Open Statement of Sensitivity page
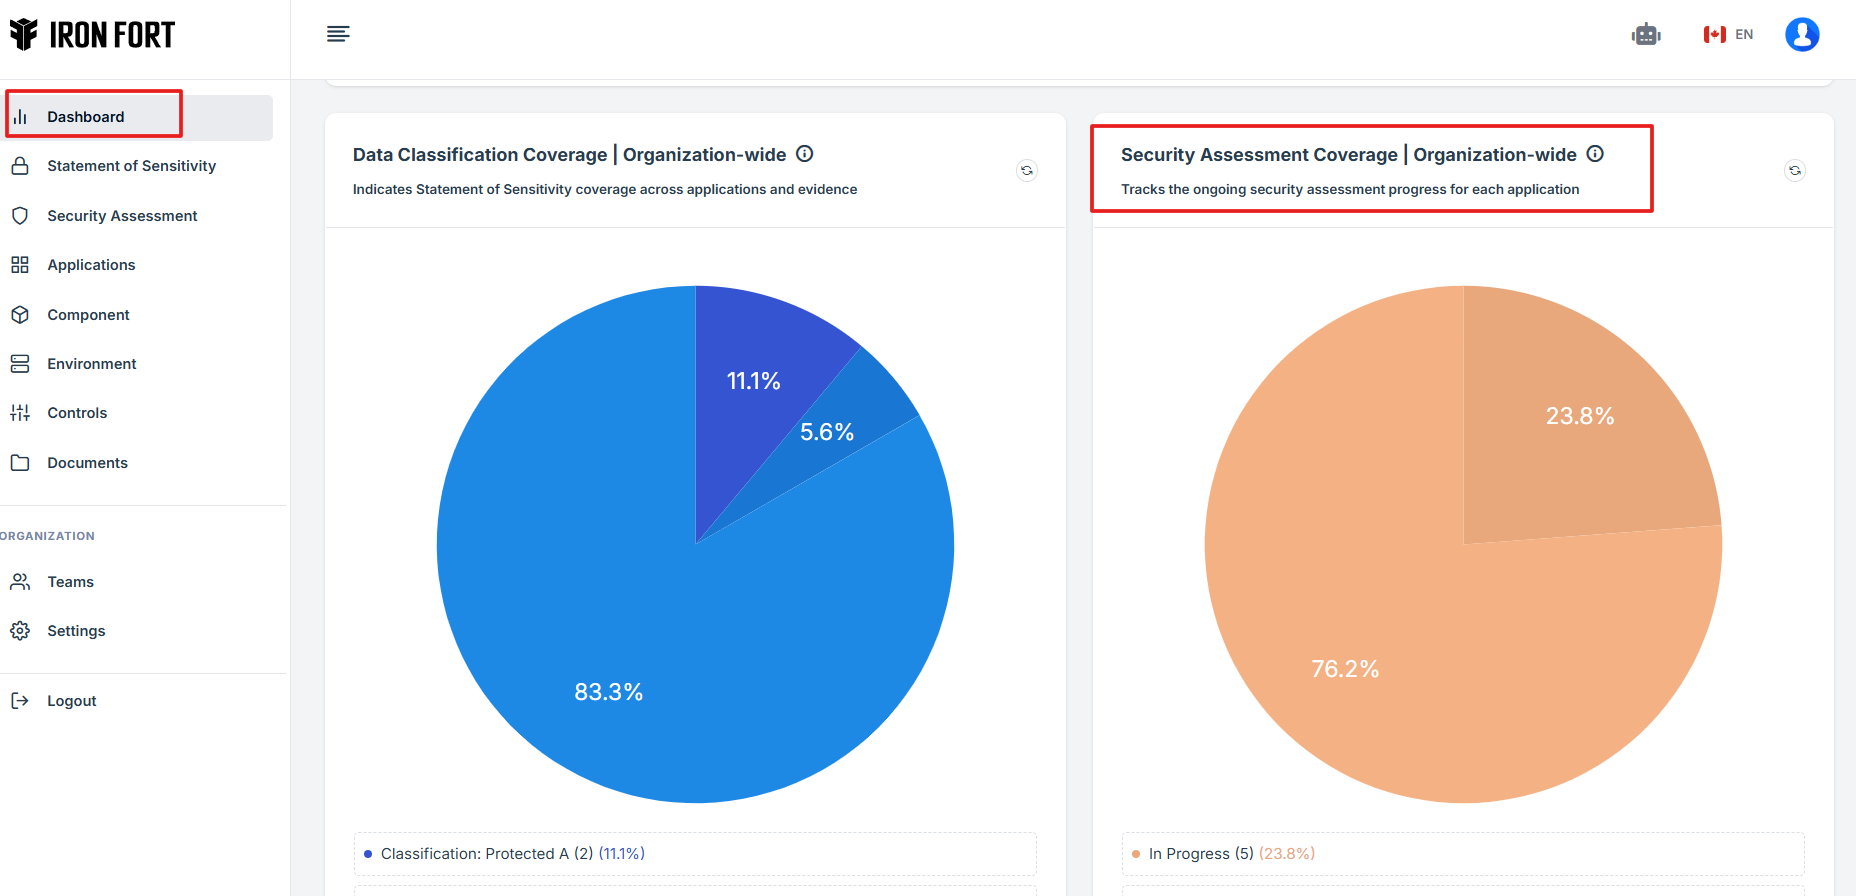 [131, 166]
